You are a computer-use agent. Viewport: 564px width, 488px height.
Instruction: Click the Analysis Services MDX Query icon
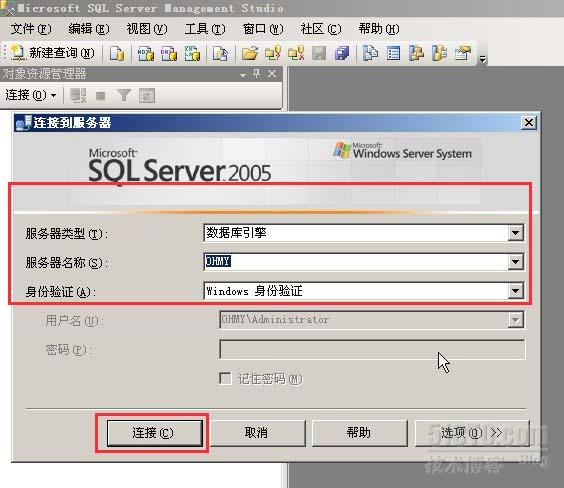point(146,53)
